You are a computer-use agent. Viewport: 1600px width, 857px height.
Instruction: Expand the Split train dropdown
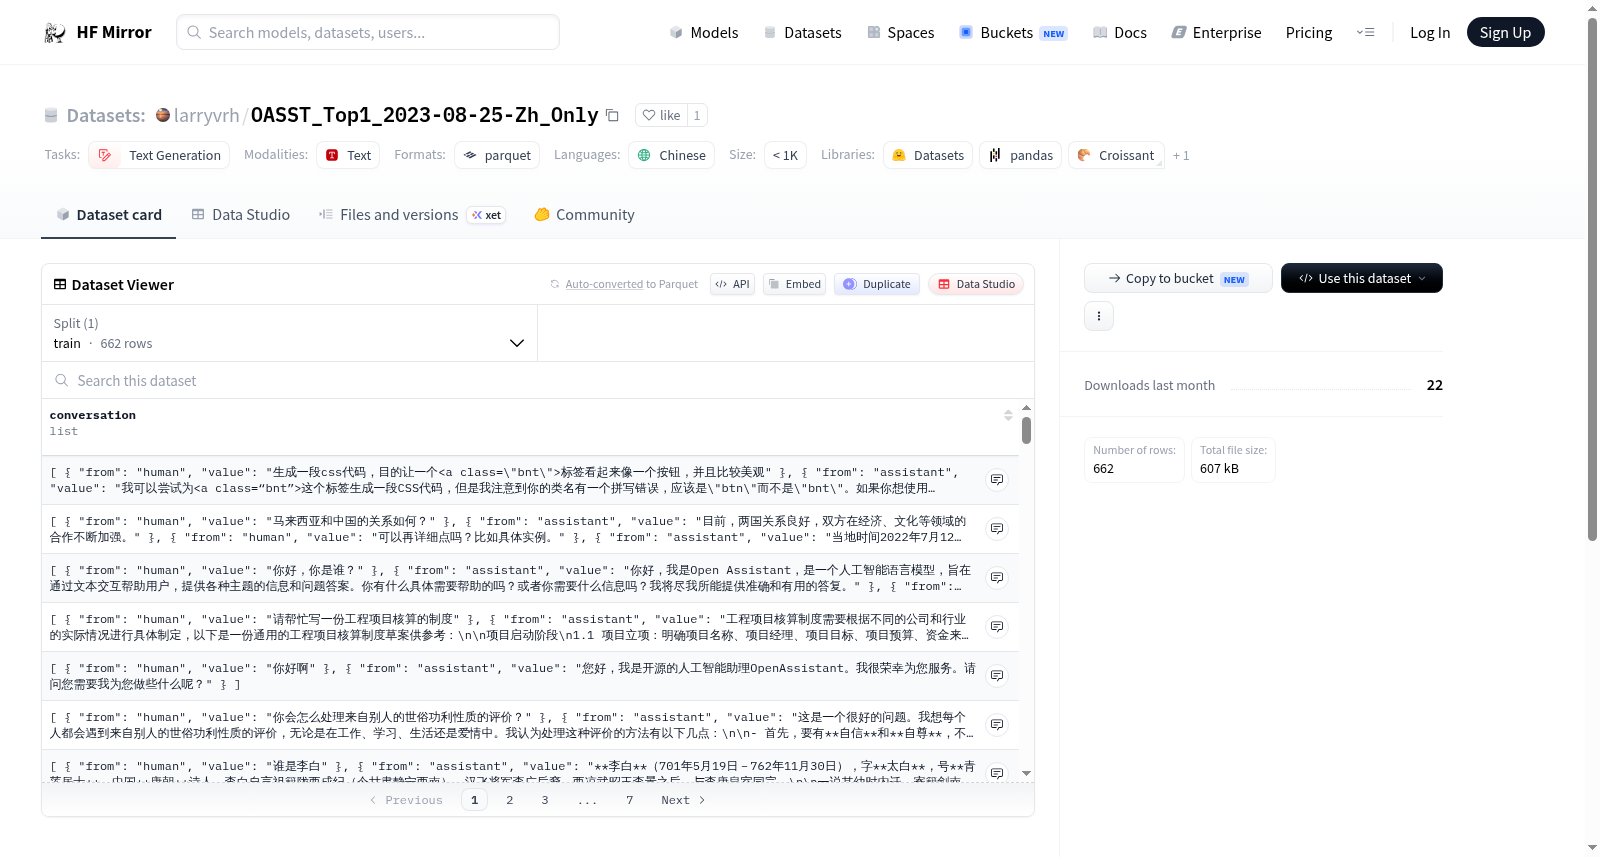point(289,333)
